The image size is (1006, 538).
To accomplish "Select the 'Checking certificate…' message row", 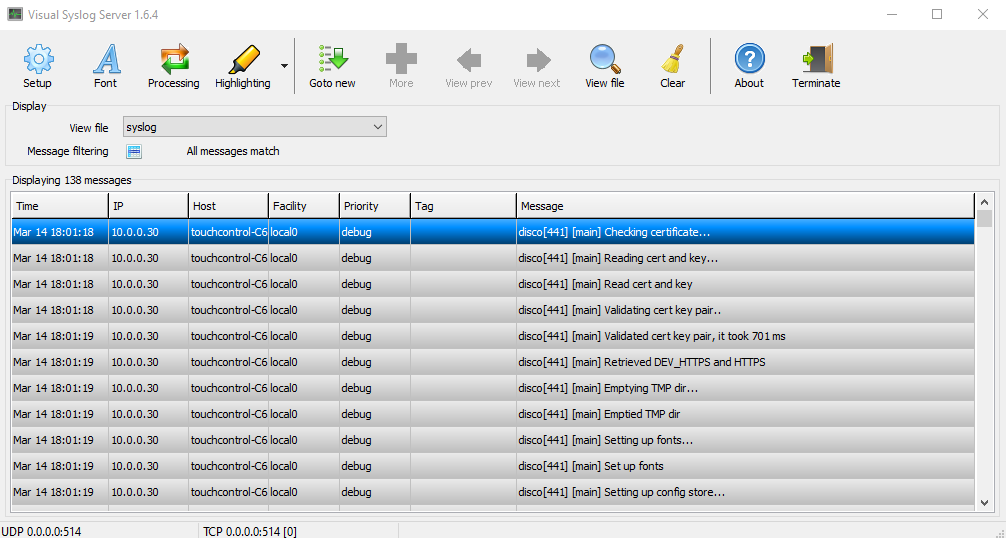I will tap(493, 232).
